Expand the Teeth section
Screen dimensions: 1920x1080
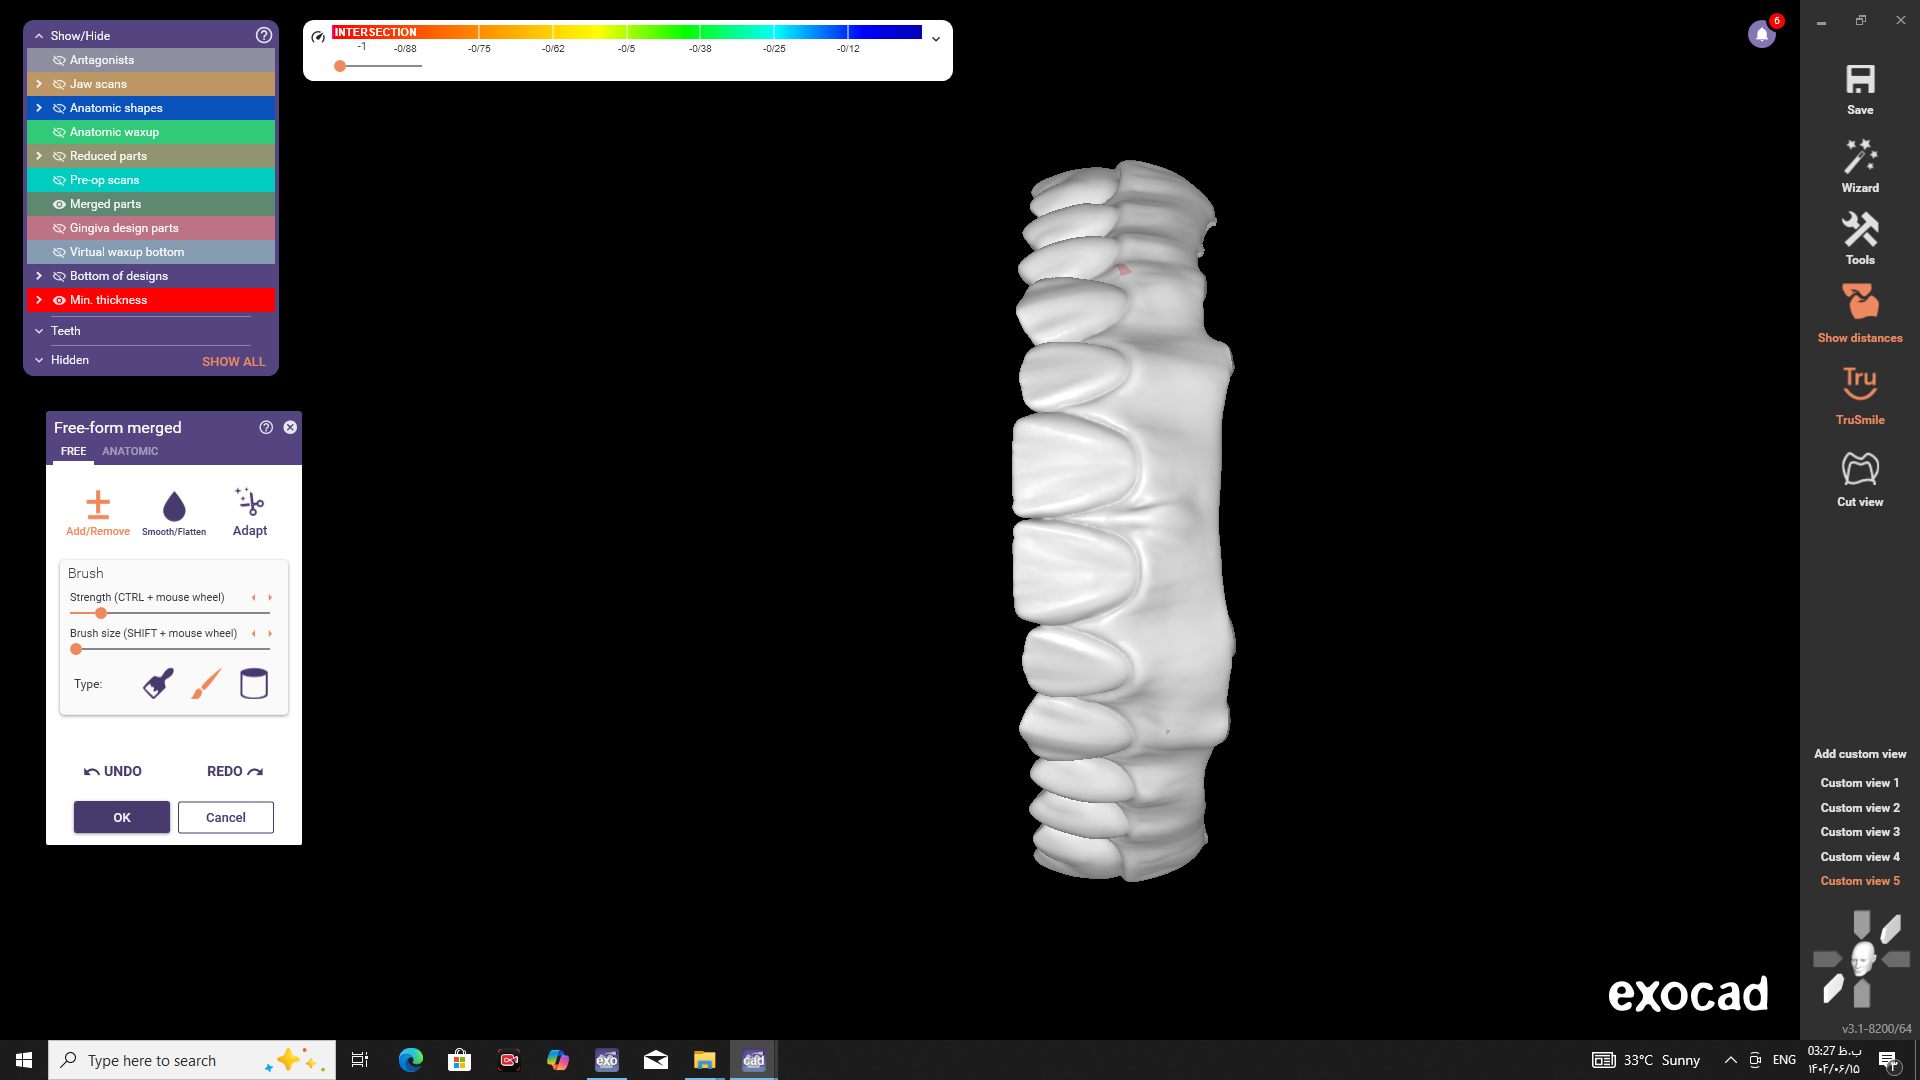(39, 331)
